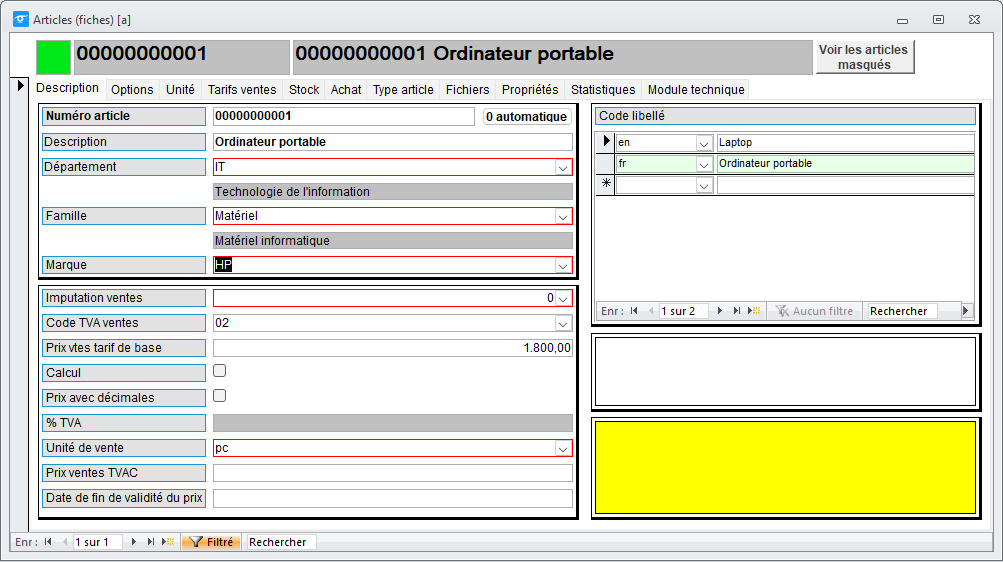Go to first record in bottom navigator
1003x562 pixels.
(48, 542)
